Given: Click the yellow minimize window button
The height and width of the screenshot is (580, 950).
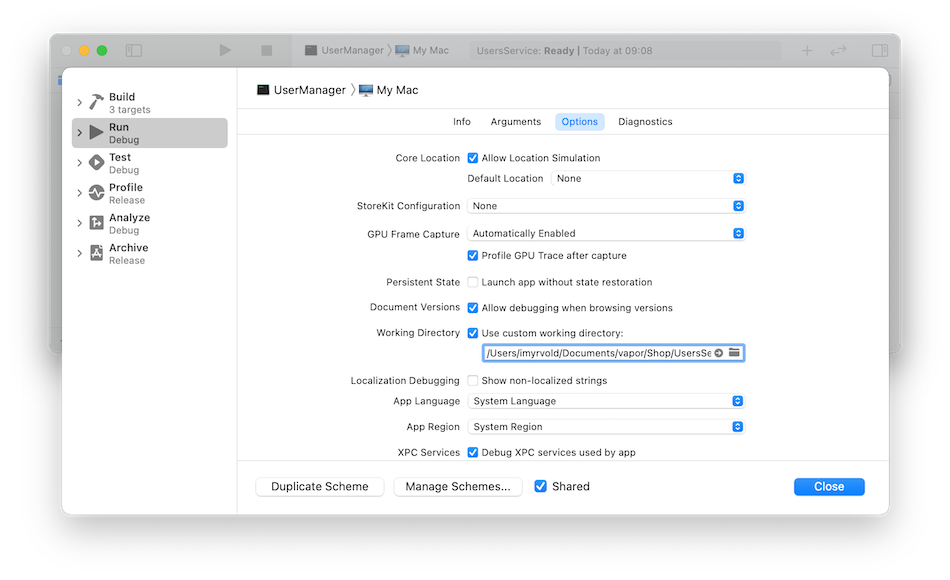Looking at the screenshot, I should click(84, 50).
